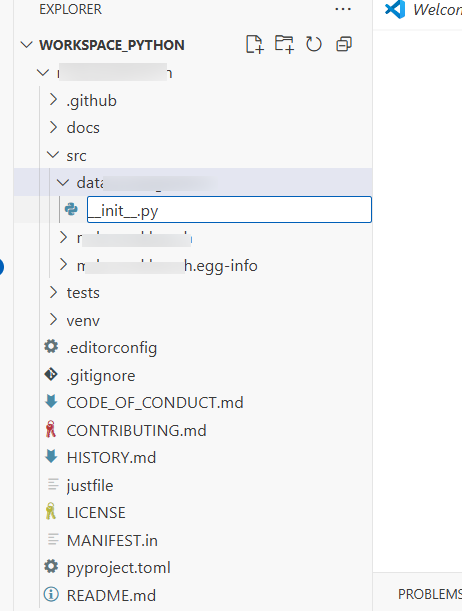Click the gear icon of .editorconfig
The image size is (462, 611).
[51, 346]
